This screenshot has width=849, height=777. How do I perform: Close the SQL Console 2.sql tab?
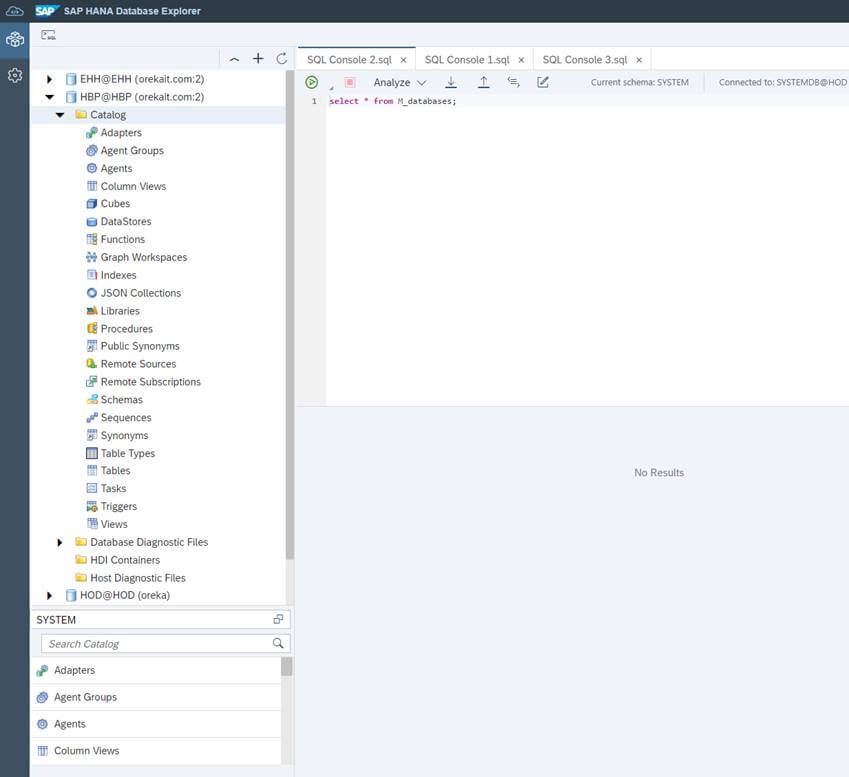coord(403,60)
